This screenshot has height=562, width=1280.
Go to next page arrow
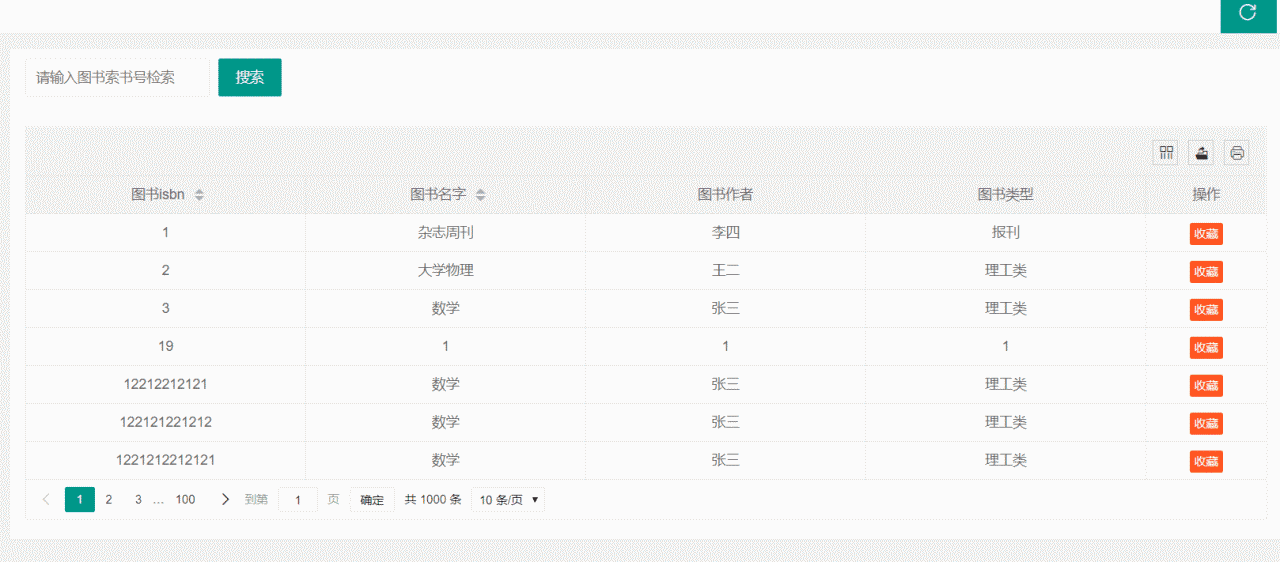(225, 499)
